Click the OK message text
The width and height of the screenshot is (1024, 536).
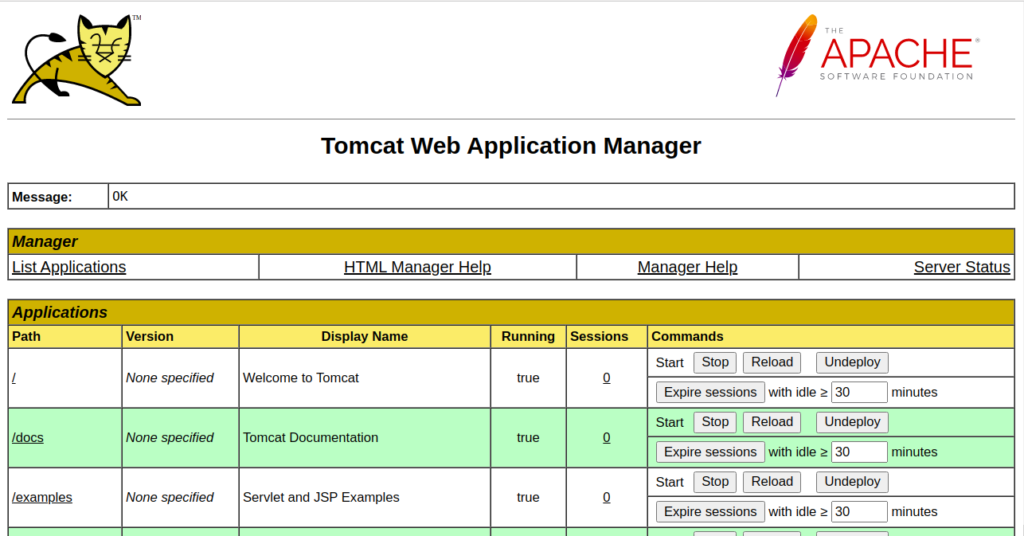(x=120, y=197)
